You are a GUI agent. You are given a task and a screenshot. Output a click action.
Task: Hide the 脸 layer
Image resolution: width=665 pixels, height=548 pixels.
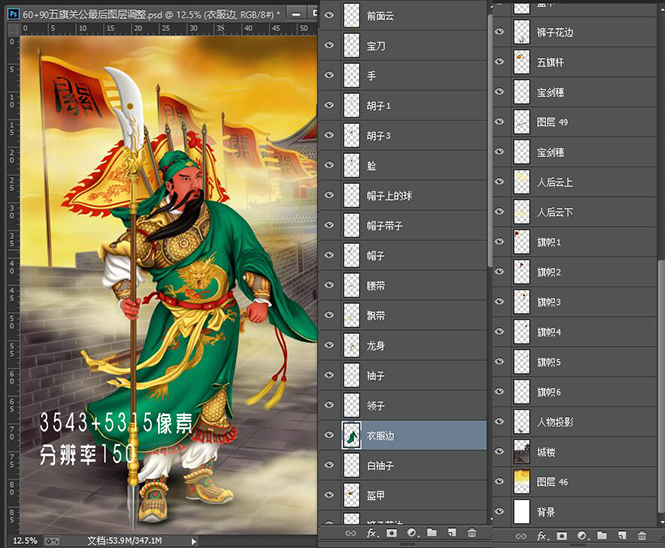329,165
